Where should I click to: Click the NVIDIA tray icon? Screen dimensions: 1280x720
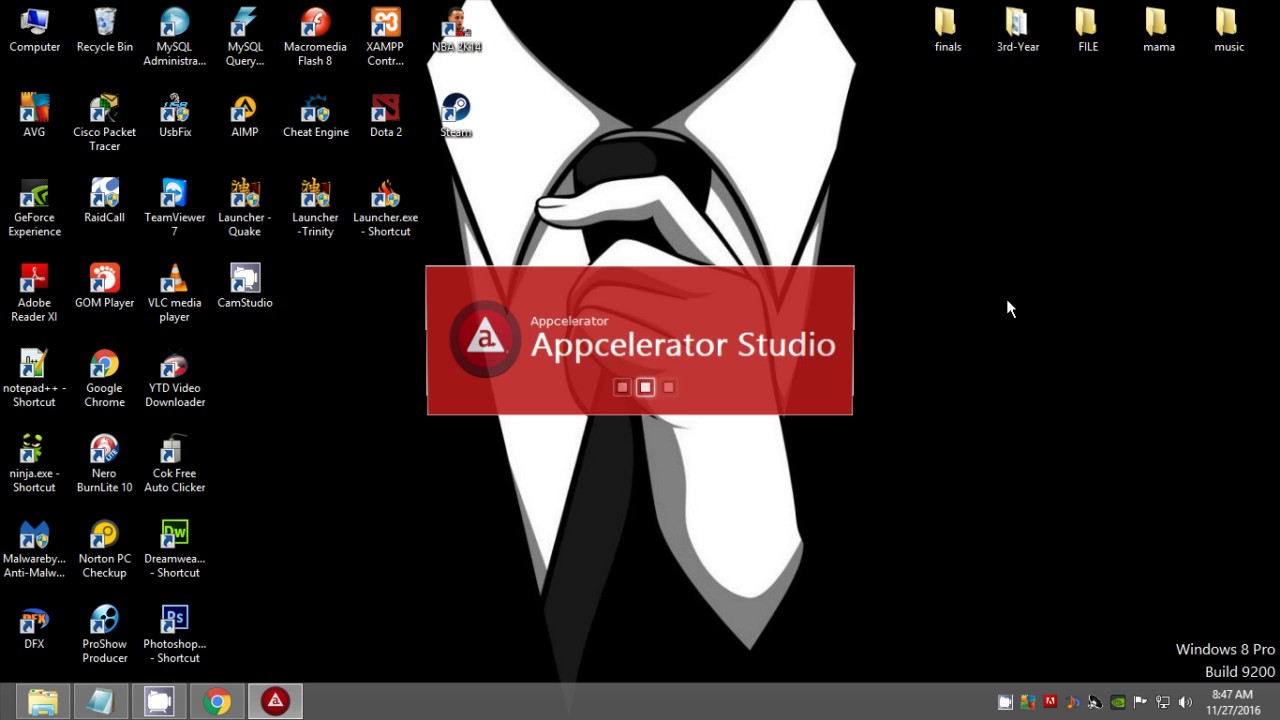coord(1118,702)
